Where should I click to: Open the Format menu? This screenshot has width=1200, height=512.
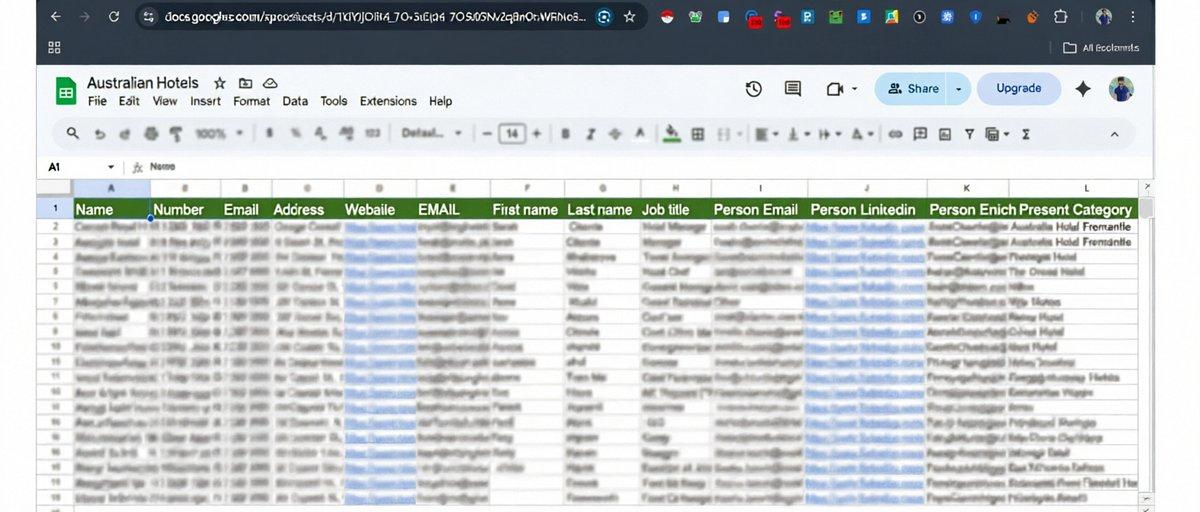point(252,101)
